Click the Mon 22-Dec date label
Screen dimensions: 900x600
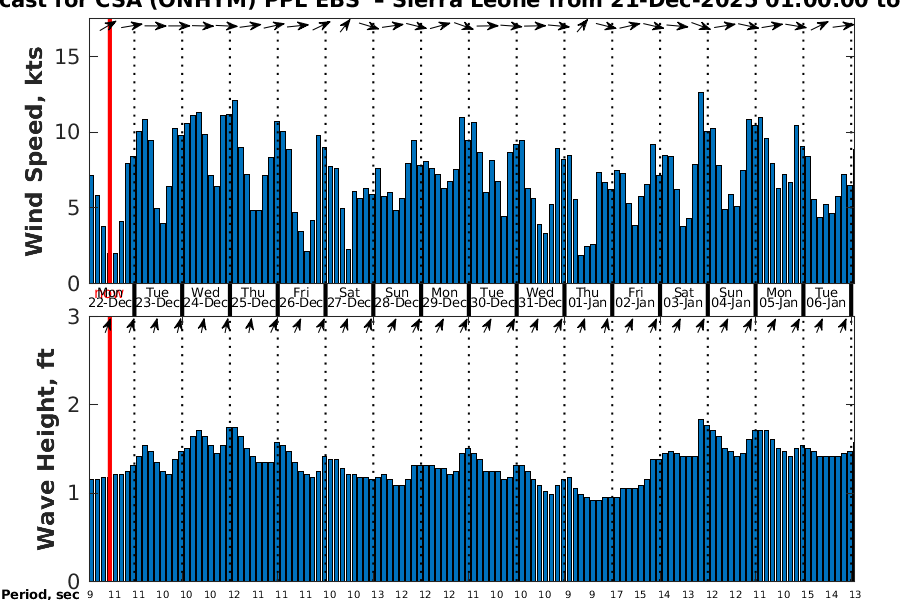click(109, 297)
